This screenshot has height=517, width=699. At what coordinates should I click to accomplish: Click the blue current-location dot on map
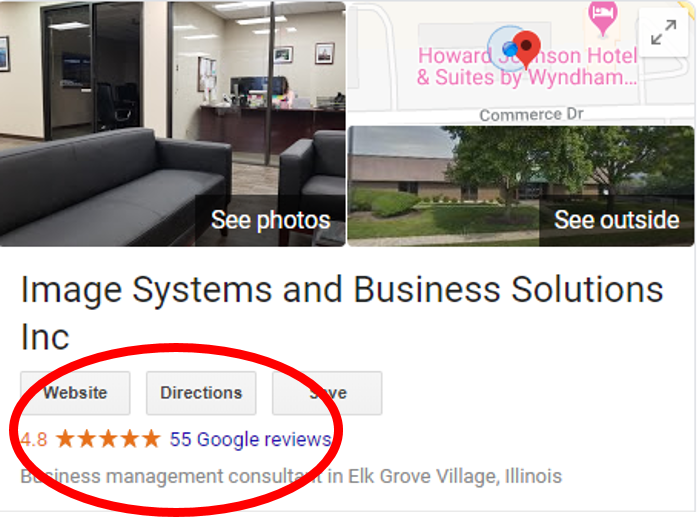click(510, 48)
